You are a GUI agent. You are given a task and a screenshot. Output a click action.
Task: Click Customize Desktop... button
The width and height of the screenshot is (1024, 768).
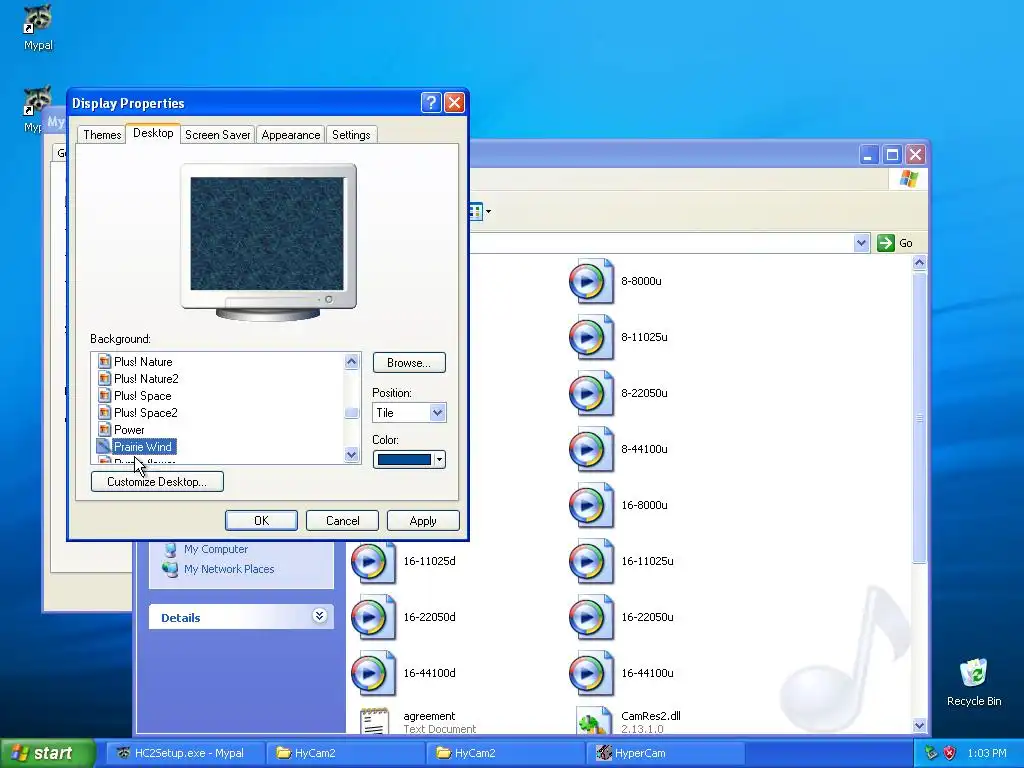[157, 482]
